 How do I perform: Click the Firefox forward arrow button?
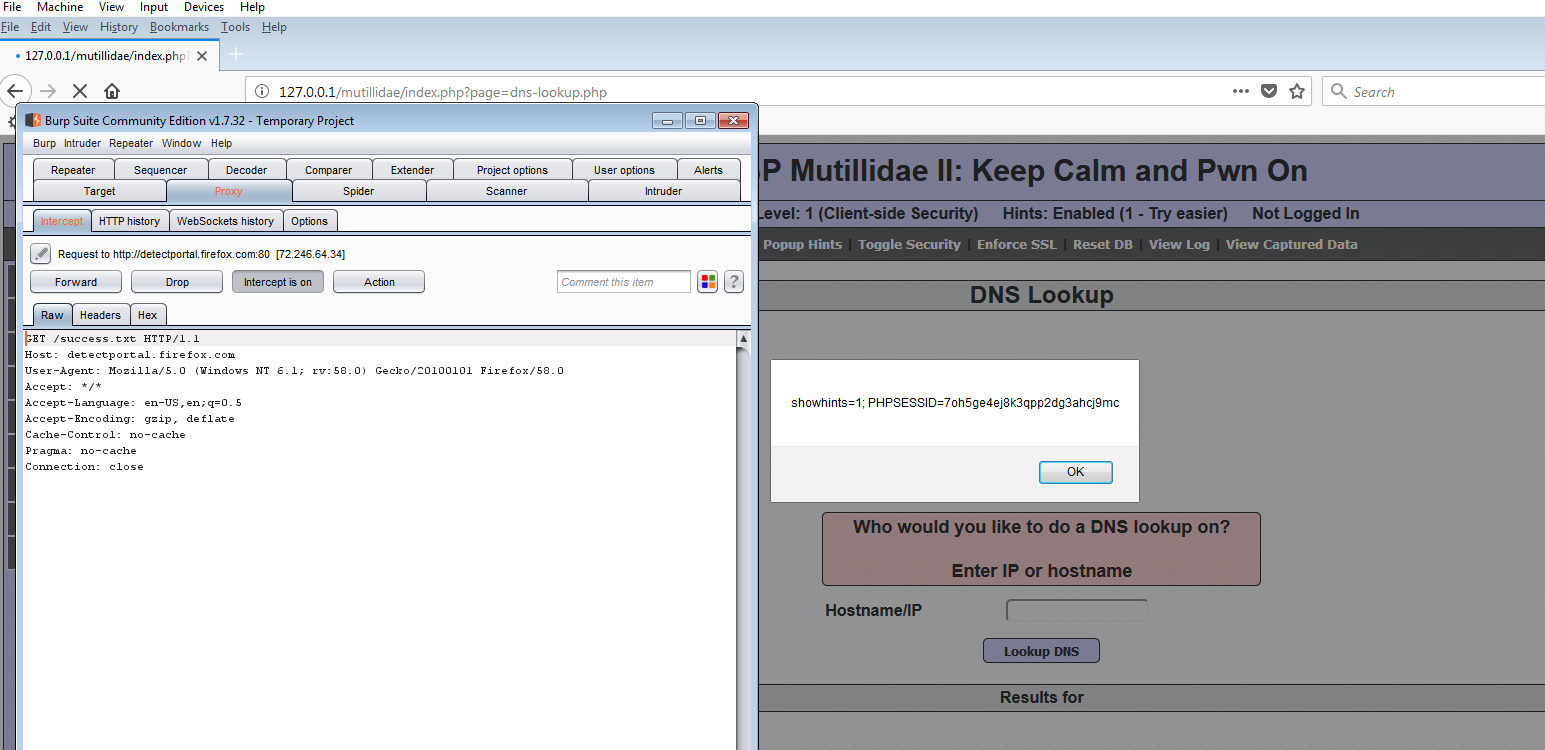(x=47, y=91)
